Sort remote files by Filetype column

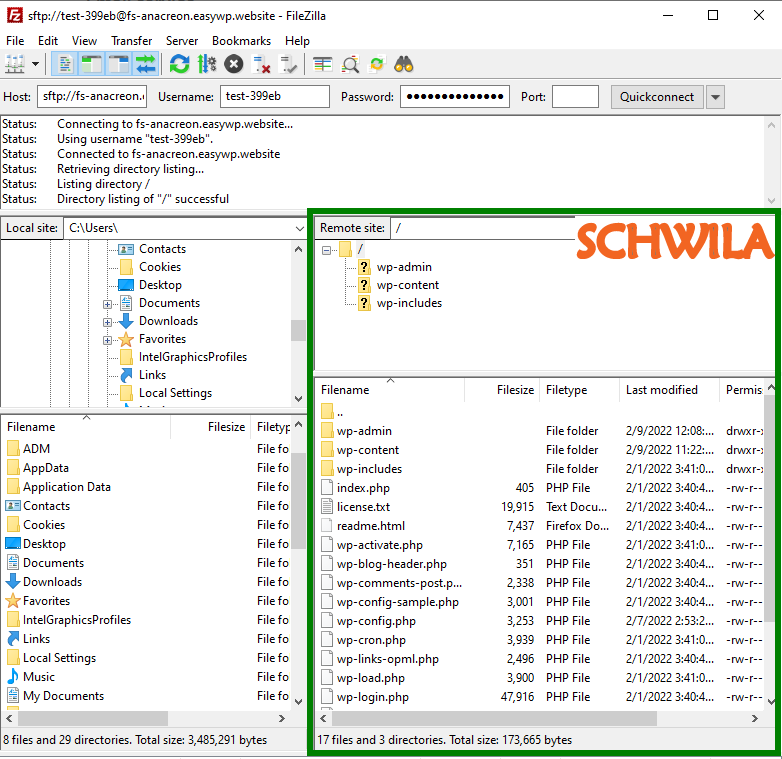click(566, 389)
